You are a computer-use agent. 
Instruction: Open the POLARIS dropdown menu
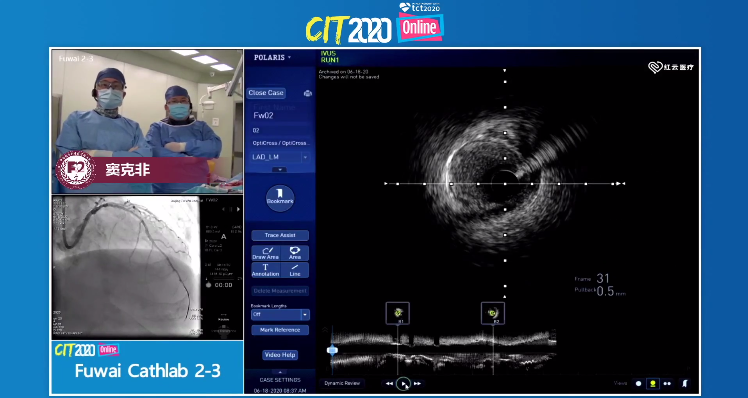pyautogui.click(x=272, y=57)
